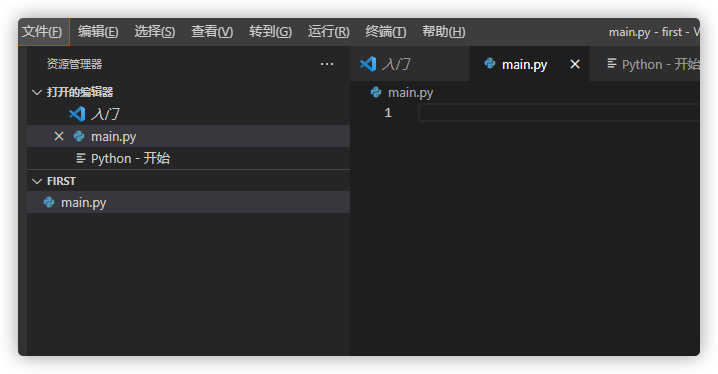718x374 pixels.
Task: Click the explorer more actions ellipsis icon
Action: coord(326,64)
